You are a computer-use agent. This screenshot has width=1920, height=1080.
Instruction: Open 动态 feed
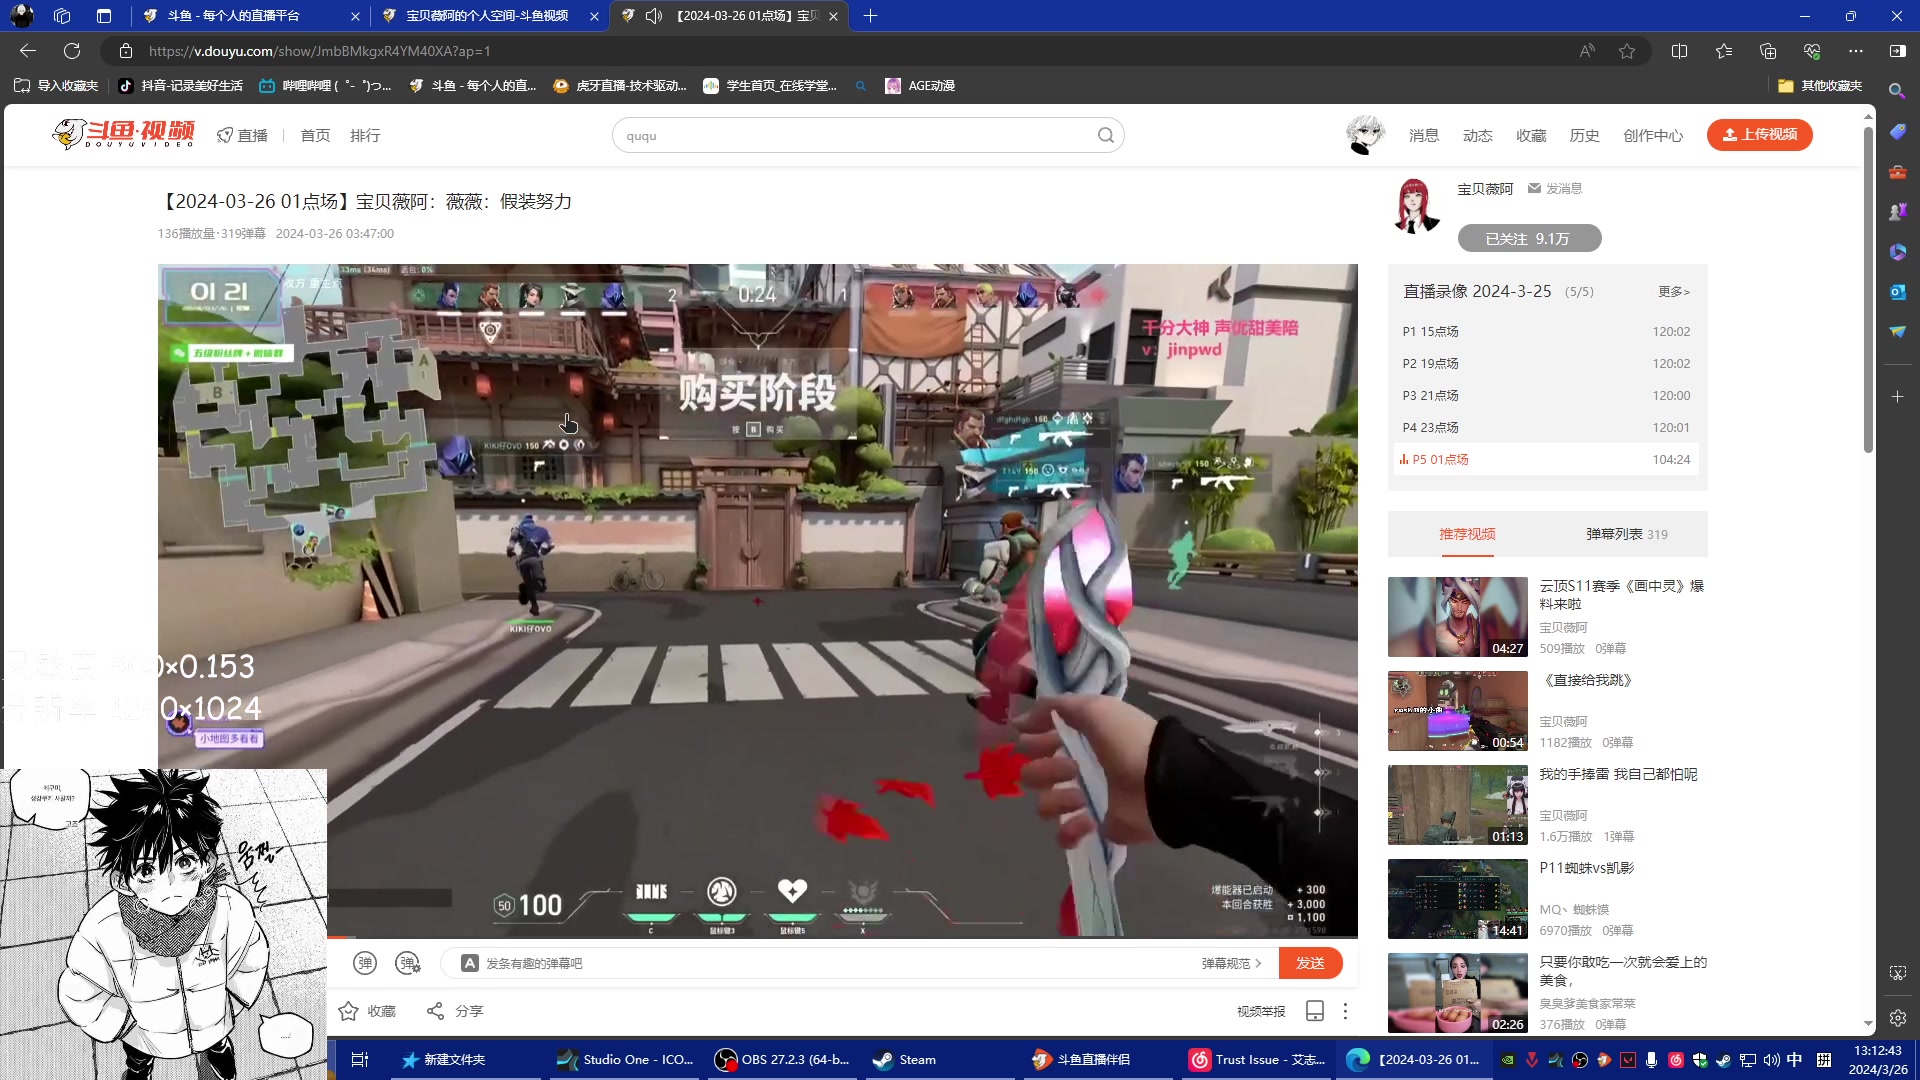coord(1478,135)
